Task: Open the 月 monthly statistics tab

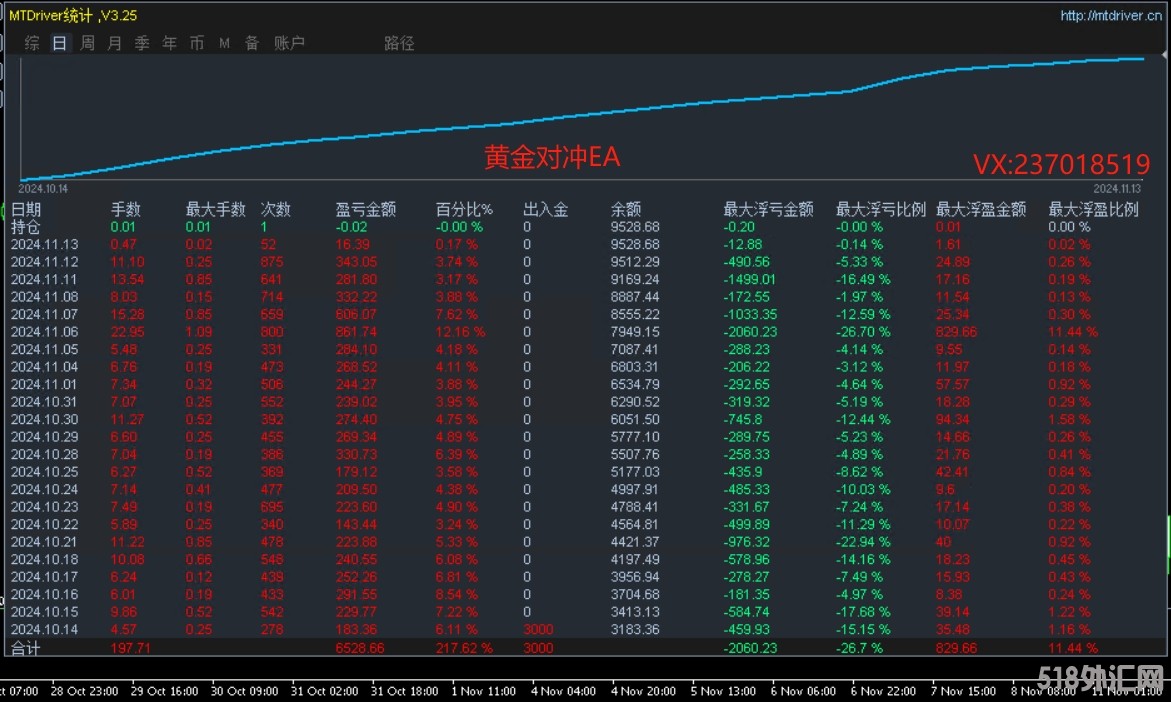Action: [114, 43]
